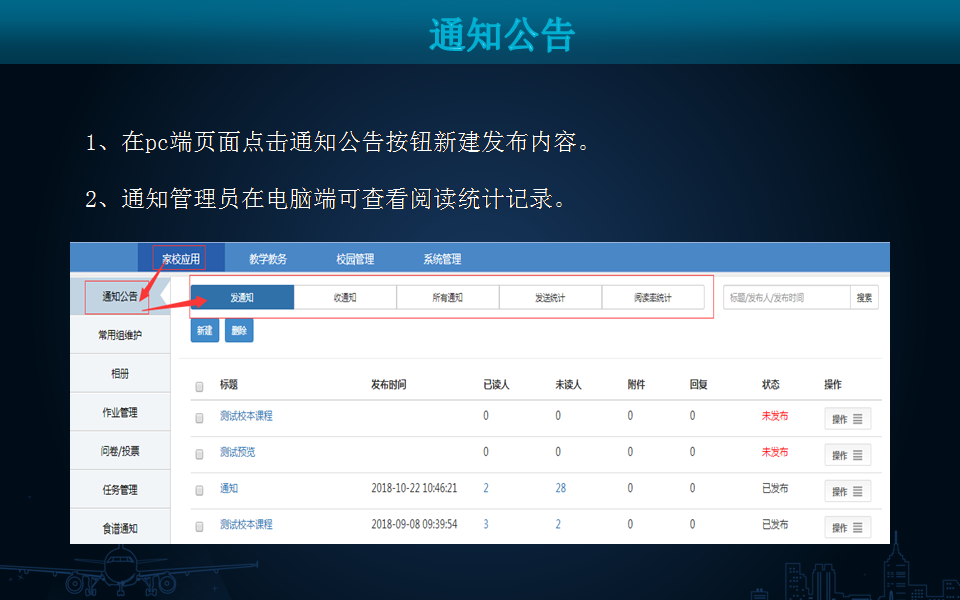
Task: Open the 通知 title link
Action: (x=229, y=488)
